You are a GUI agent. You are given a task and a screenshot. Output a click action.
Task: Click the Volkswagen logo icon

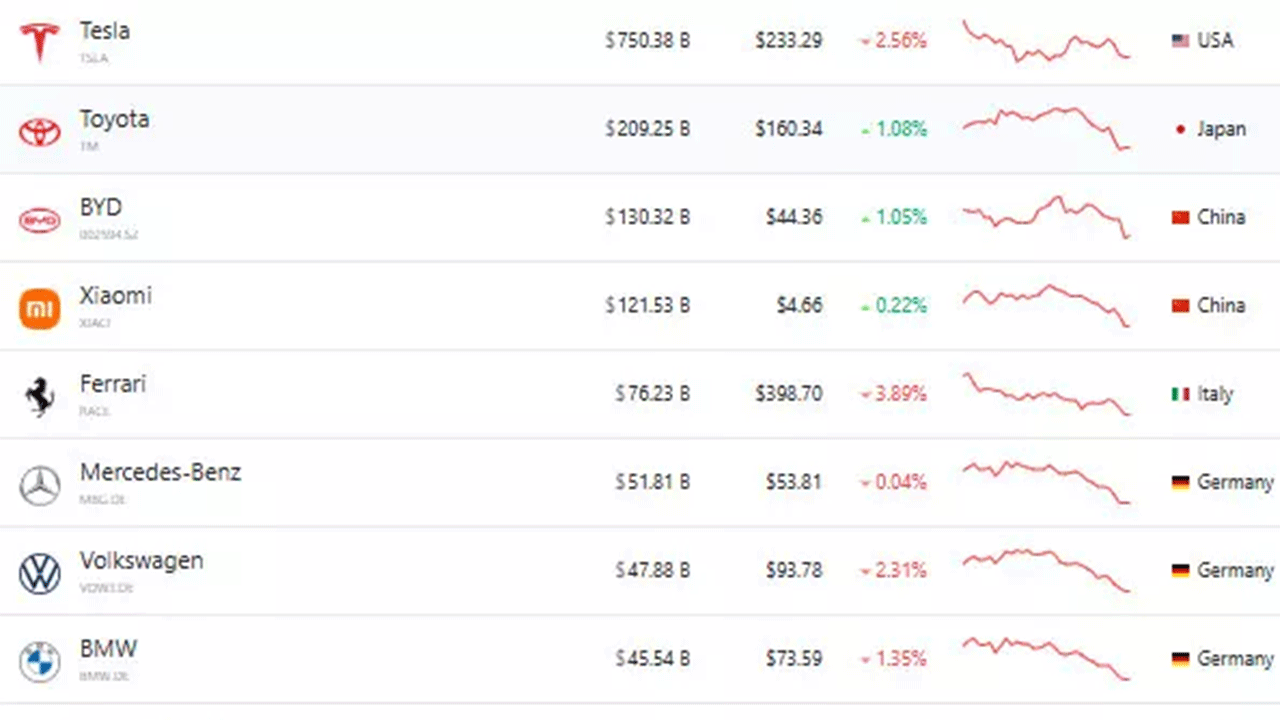[40, 573]
